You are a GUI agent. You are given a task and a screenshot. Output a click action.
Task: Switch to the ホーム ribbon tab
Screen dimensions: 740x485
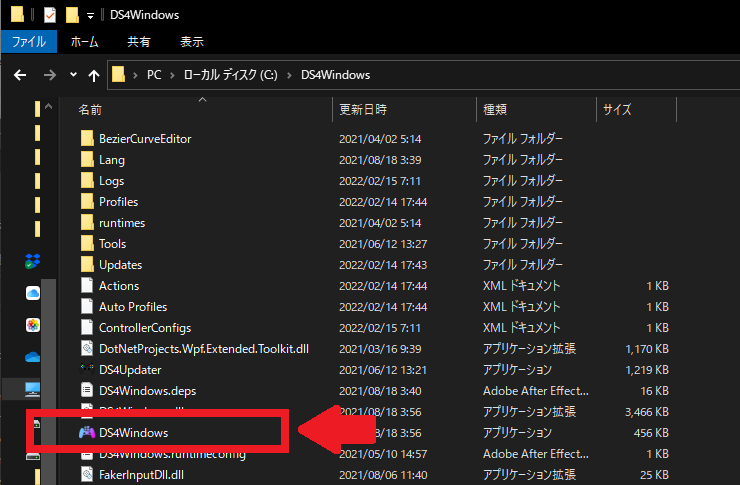click(84, 42)
